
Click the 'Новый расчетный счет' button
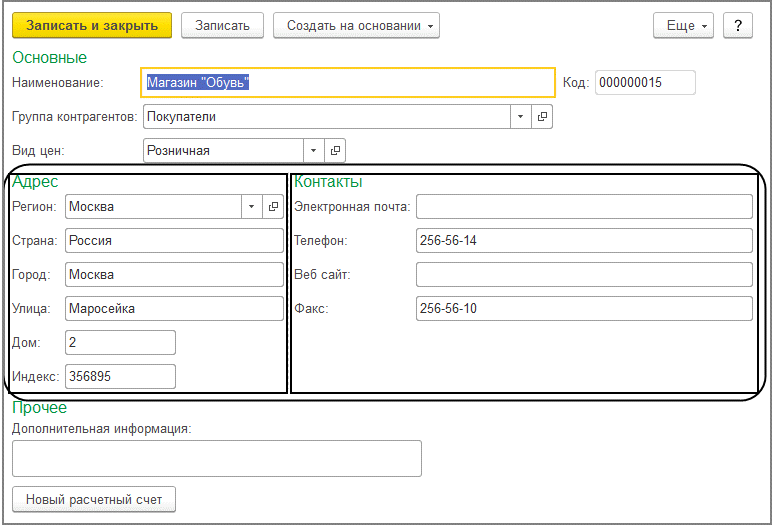click(94, 499)
